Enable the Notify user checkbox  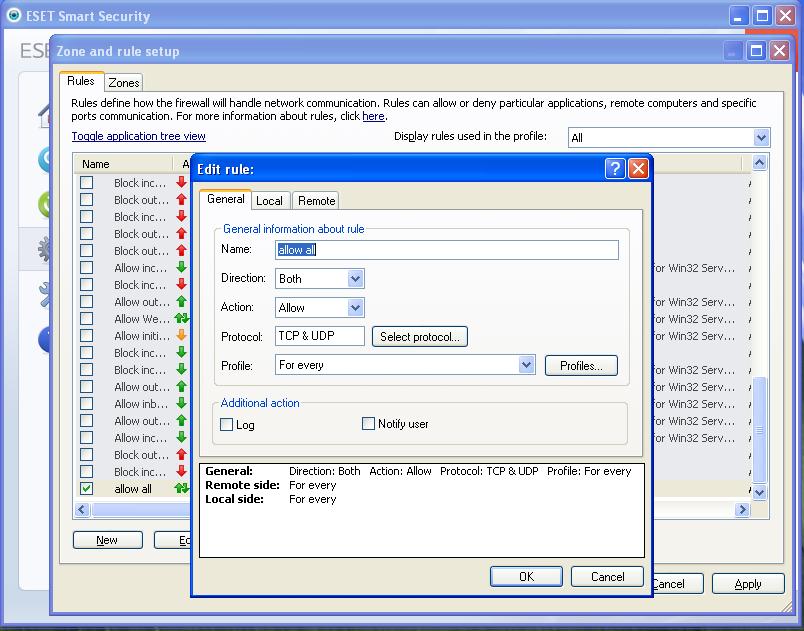tap(368, 423)
